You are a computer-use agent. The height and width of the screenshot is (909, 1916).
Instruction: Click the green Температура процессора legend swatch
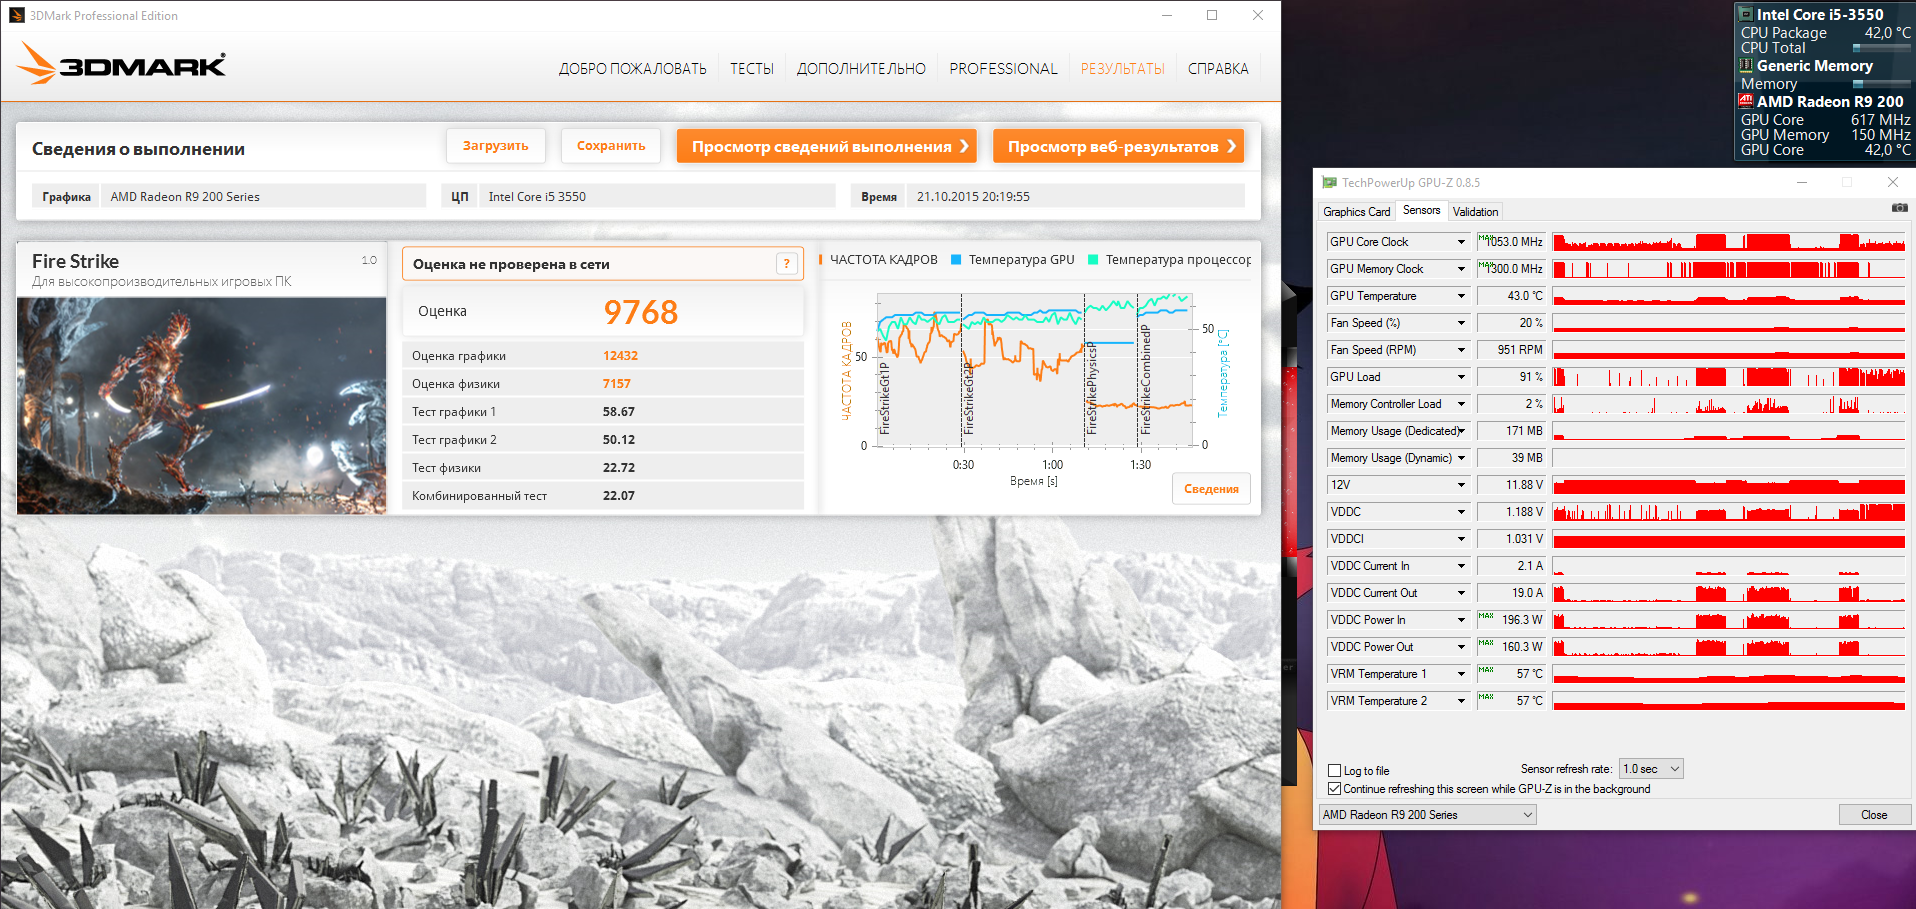coord(1093,260)
